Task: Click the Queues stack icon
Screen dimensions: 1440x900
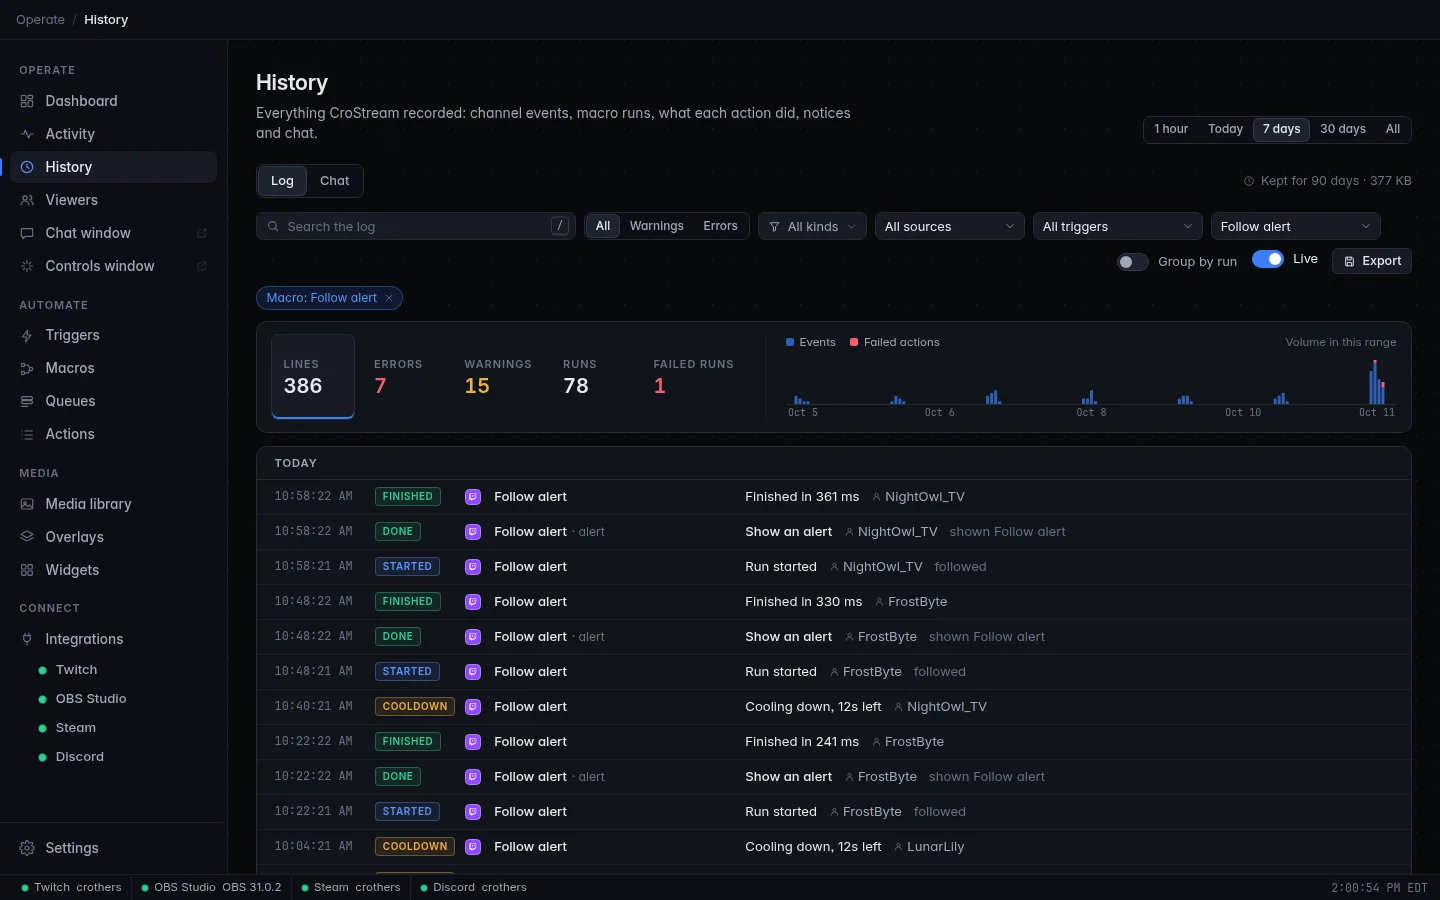Action: [x=27, y=401]
